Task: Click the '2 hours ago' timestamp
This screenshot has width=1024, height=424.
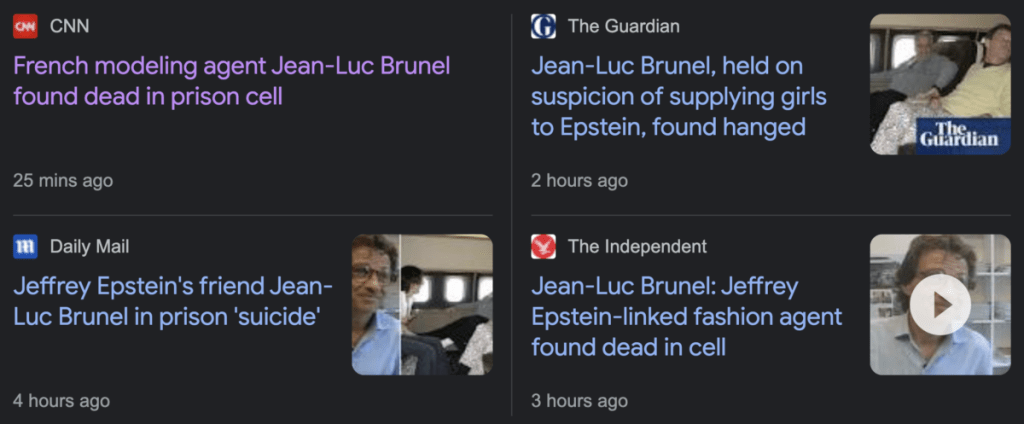Action: coord(579,180)
